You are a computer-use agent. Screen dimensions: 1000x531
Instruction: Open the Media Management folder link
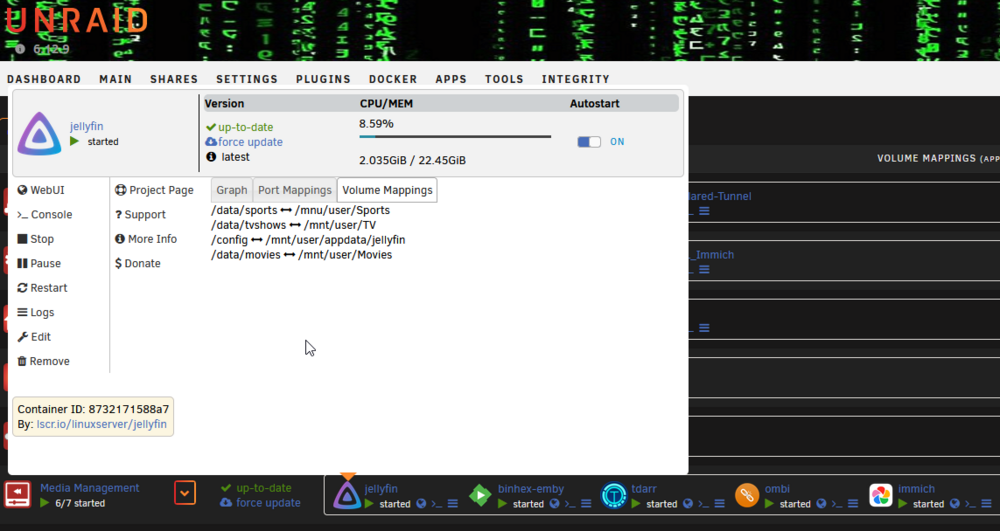89,488
